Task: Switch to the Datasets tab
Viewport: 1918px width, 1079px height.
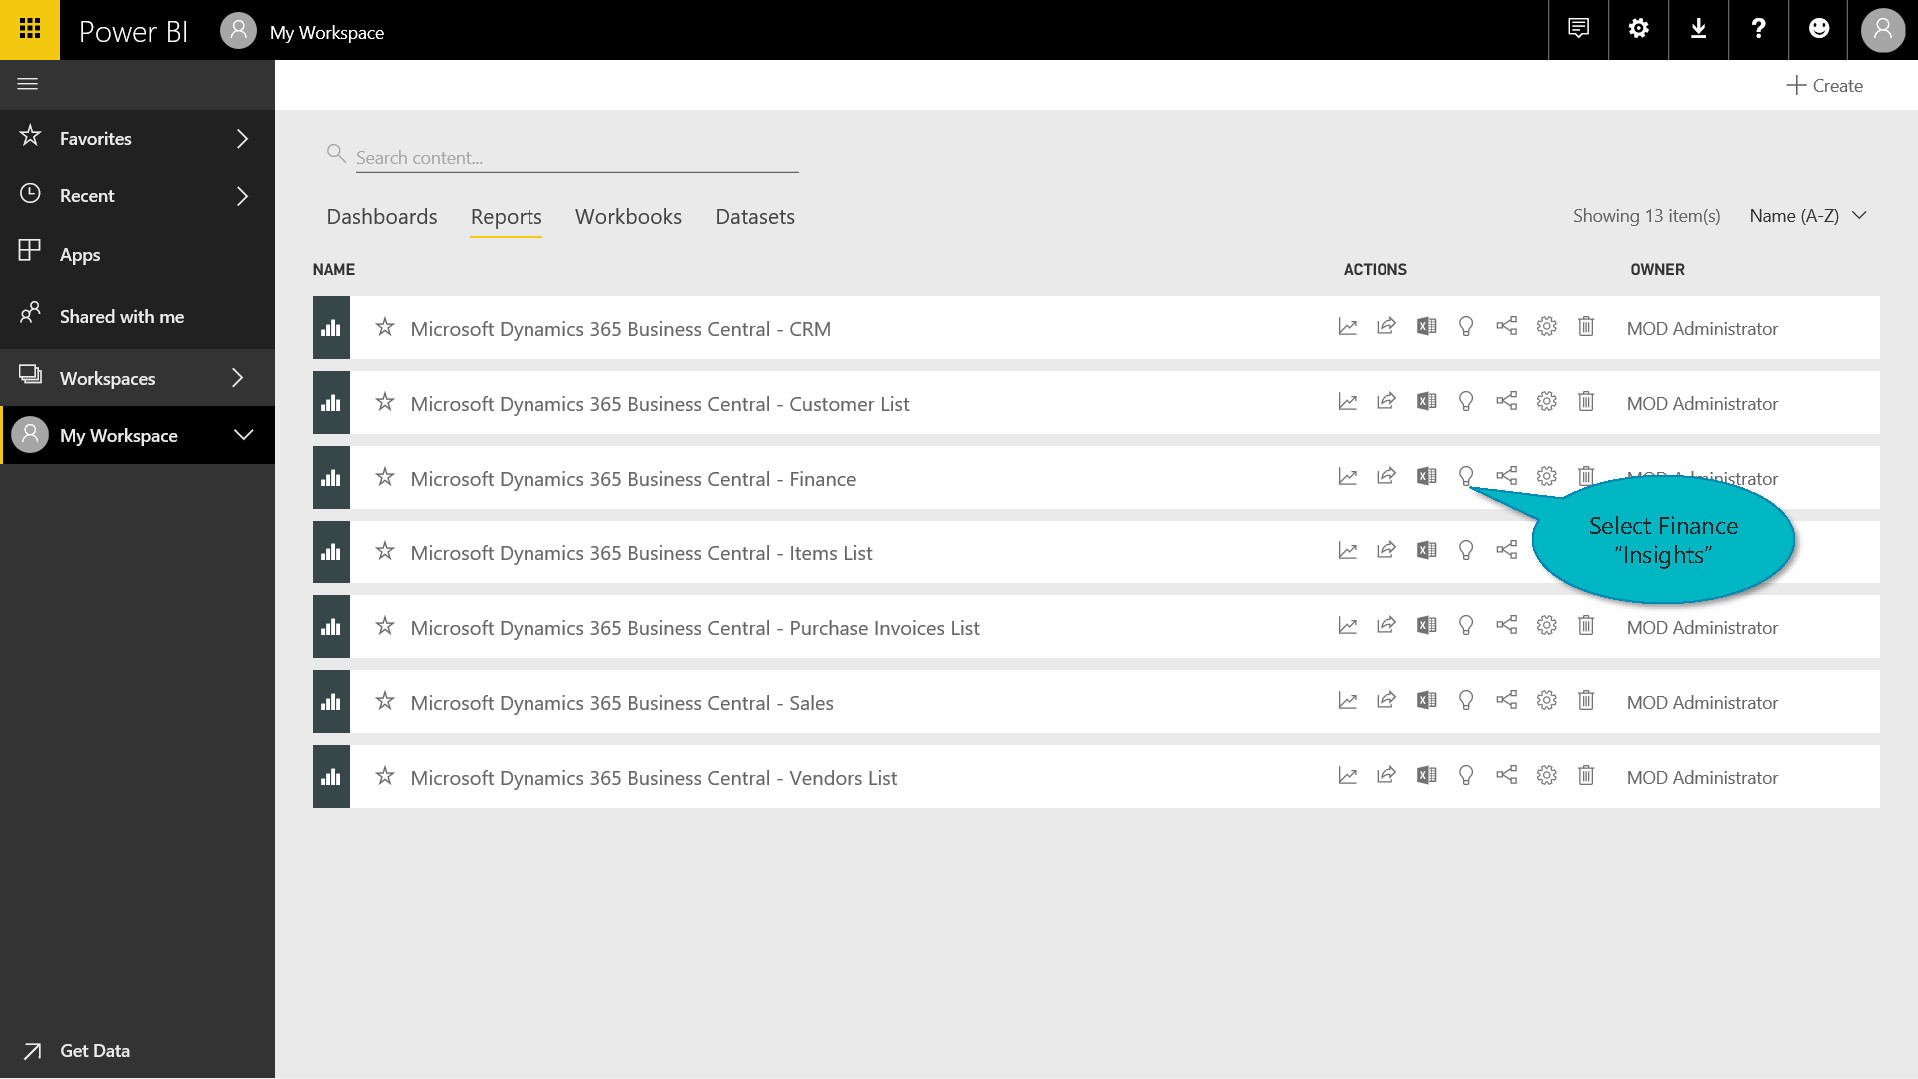Action: click(x=754, y=217)
